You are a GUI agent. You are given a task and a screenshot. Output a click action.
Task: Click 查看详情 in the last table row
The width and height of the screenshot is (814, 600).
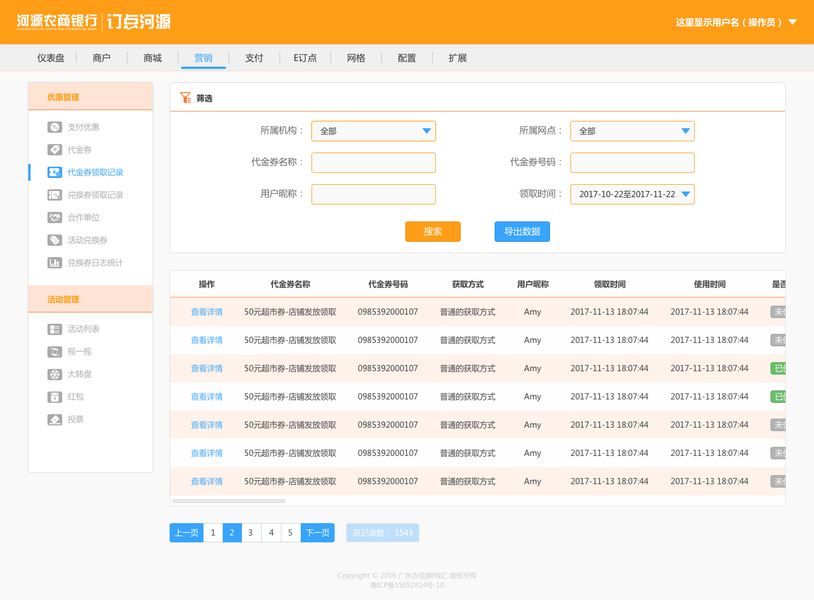(x=207, y=482)
